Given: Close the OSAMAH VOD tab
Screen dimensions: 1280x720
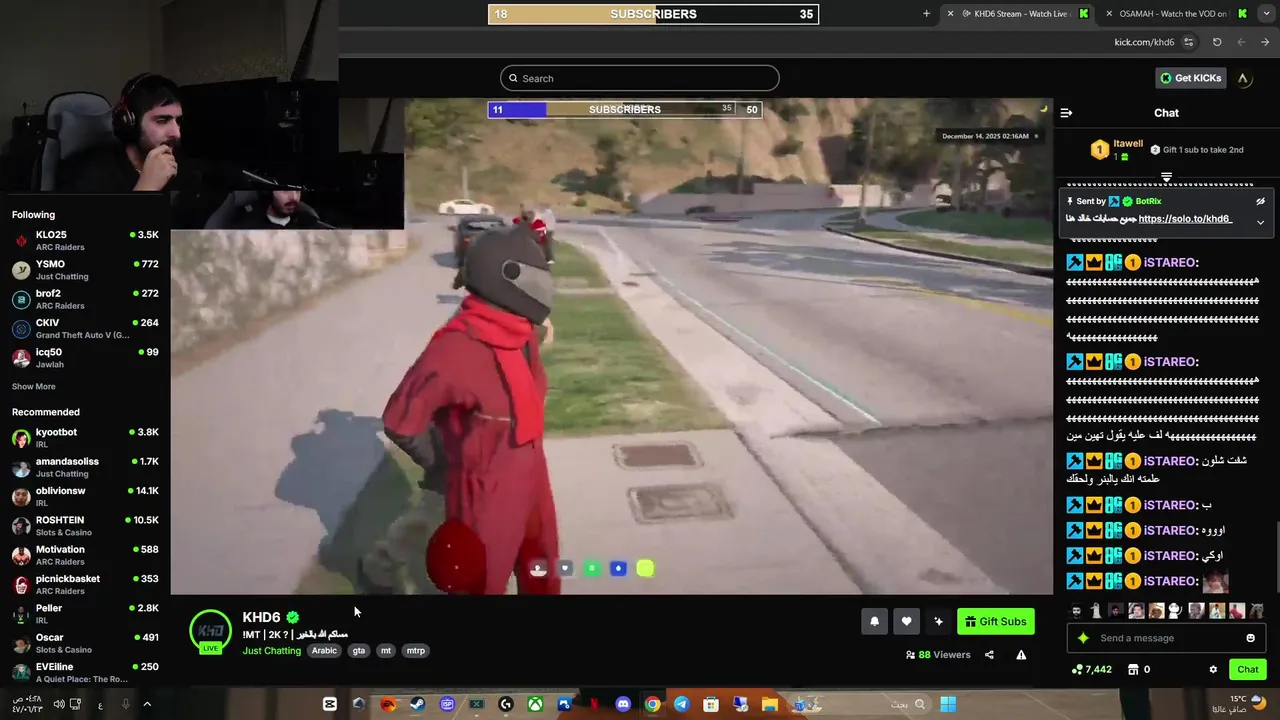Looking at the screenshot, I should point(1109,14).
